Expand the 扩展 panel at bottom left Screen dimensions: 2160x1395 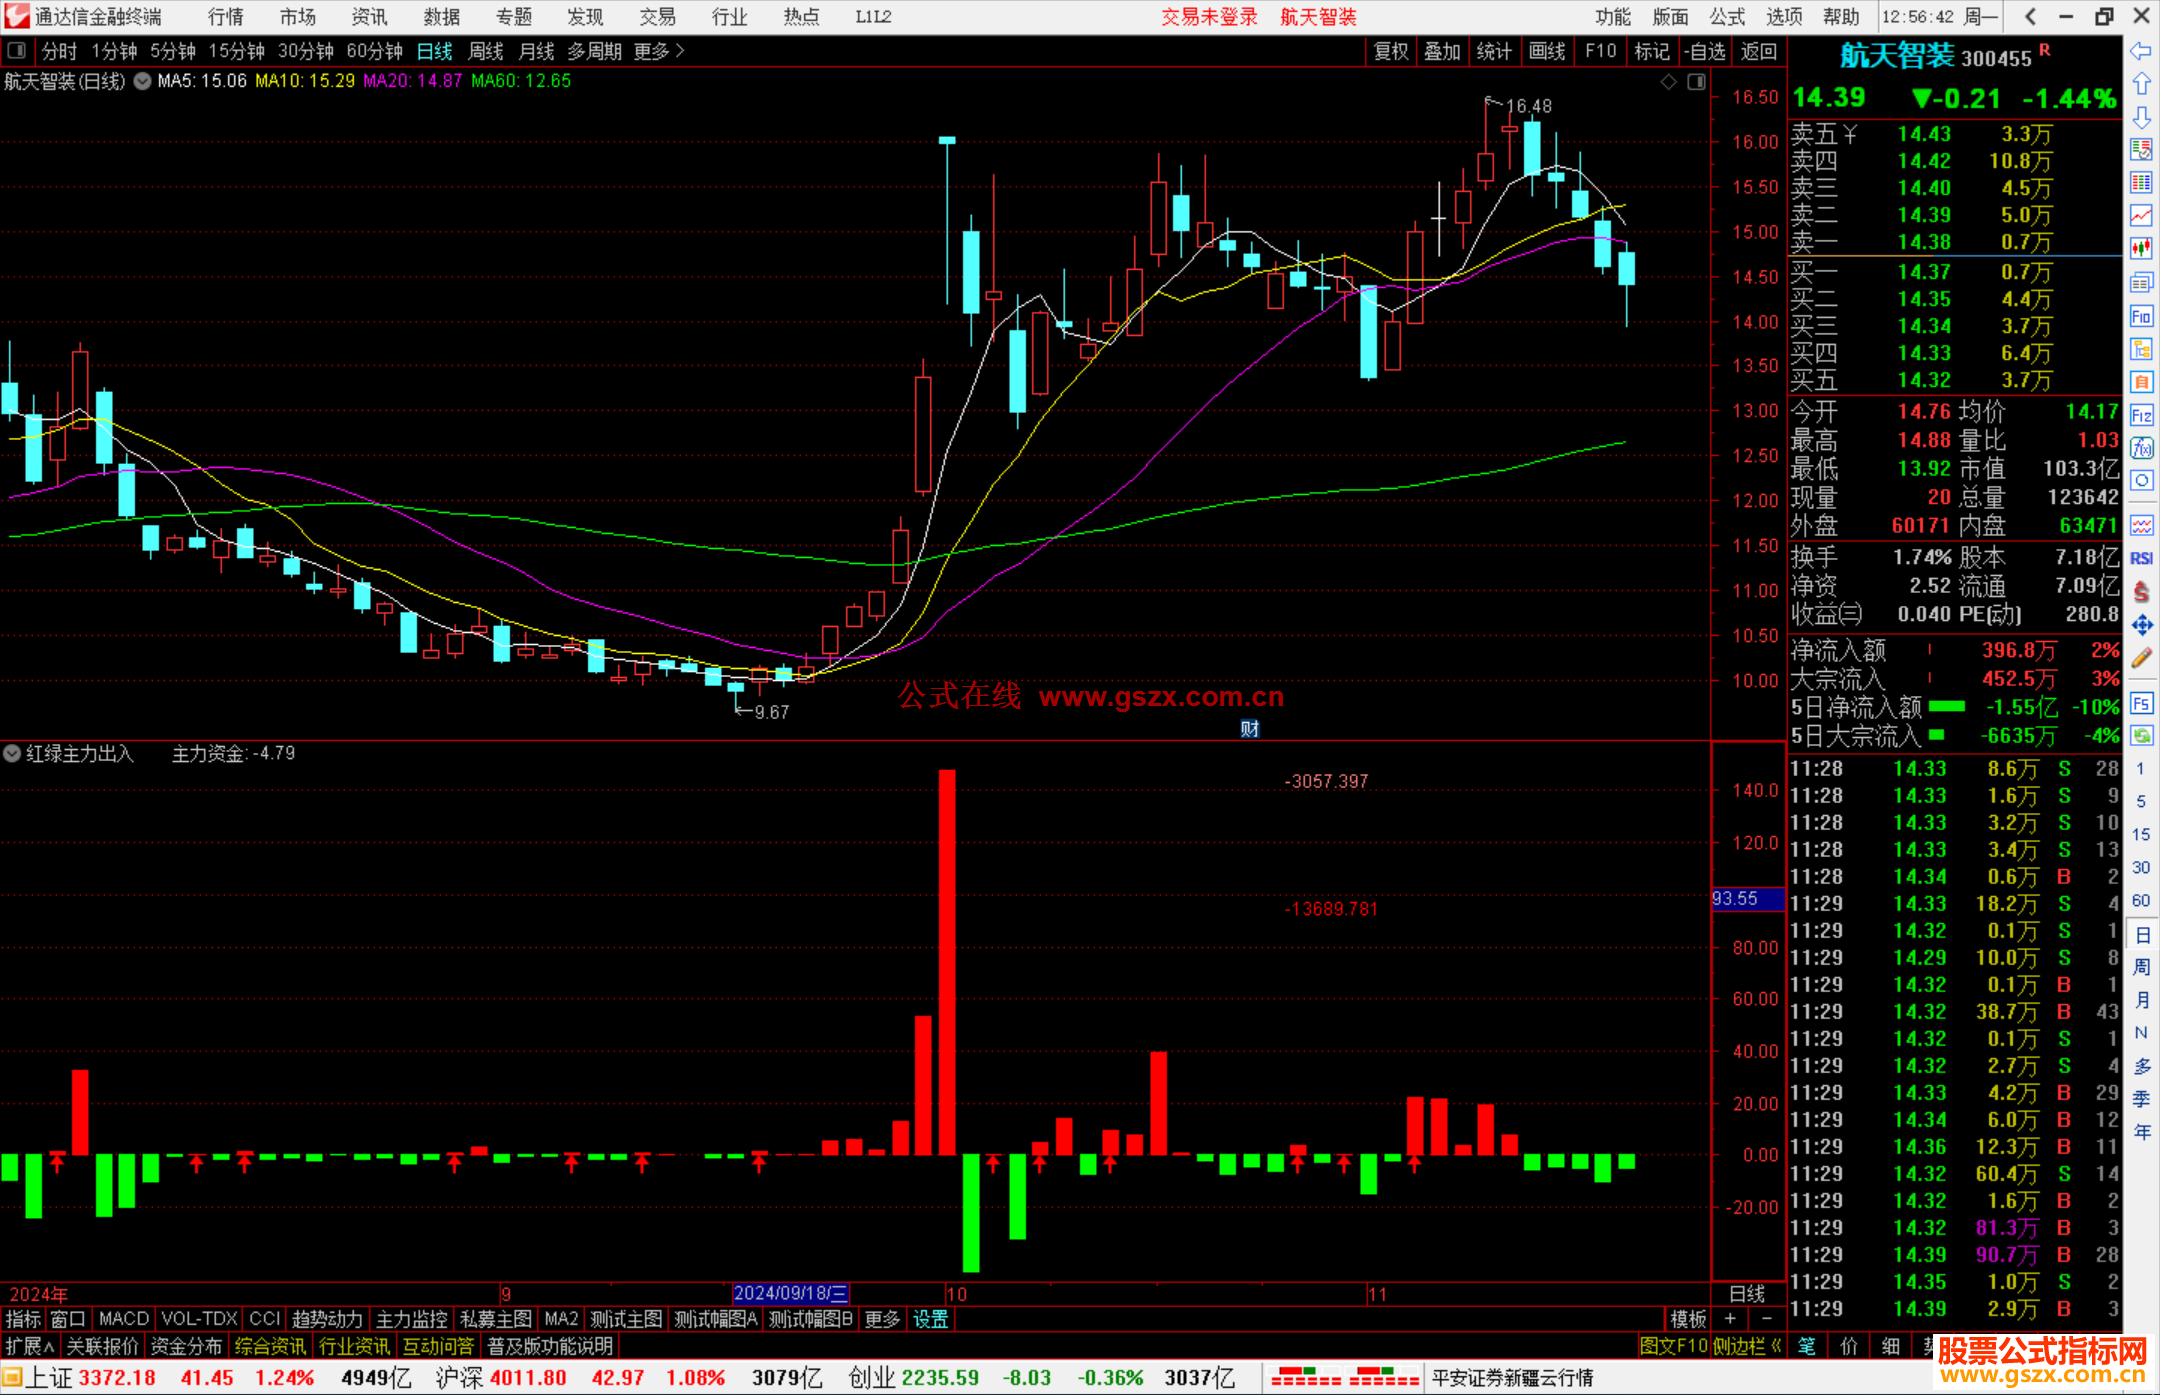pos(30,1346)
